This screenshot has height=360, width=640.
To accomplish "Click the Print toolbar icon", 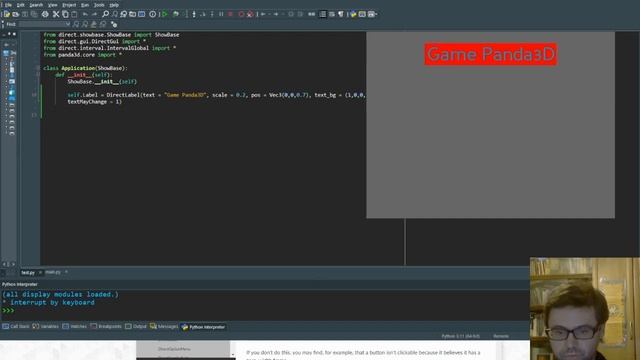I will [x=45, y=14].
